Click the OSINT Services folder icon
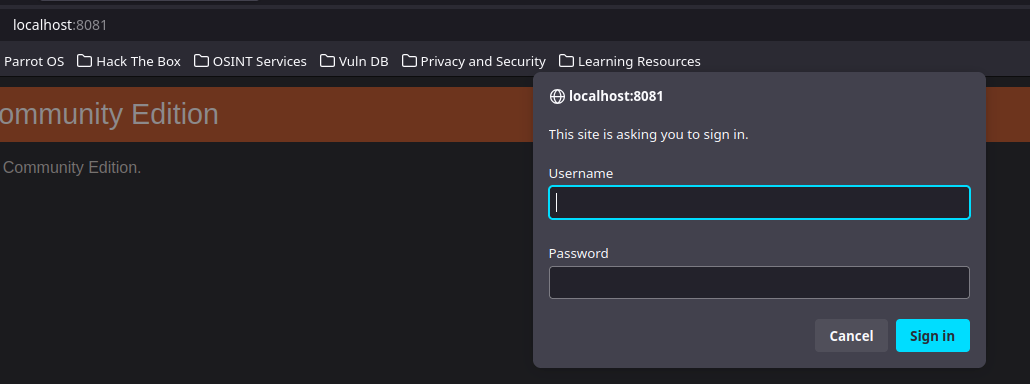This screenshot has width=1030, height=384. (x=201, y=61)
